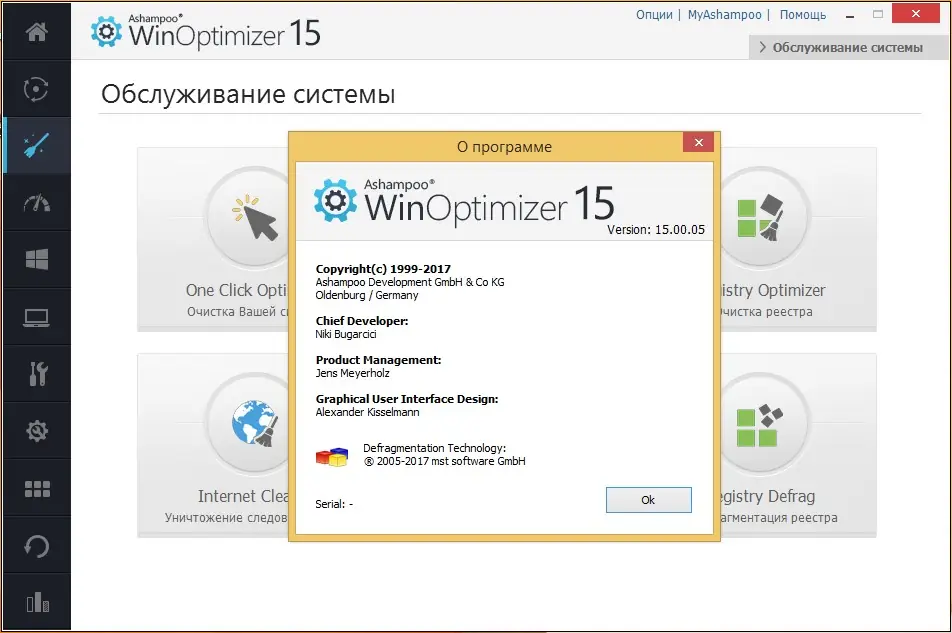Click the Copyright(c) 1999-2017 text
The width and height of the screenshot is (952, 633).
point(383,269)
